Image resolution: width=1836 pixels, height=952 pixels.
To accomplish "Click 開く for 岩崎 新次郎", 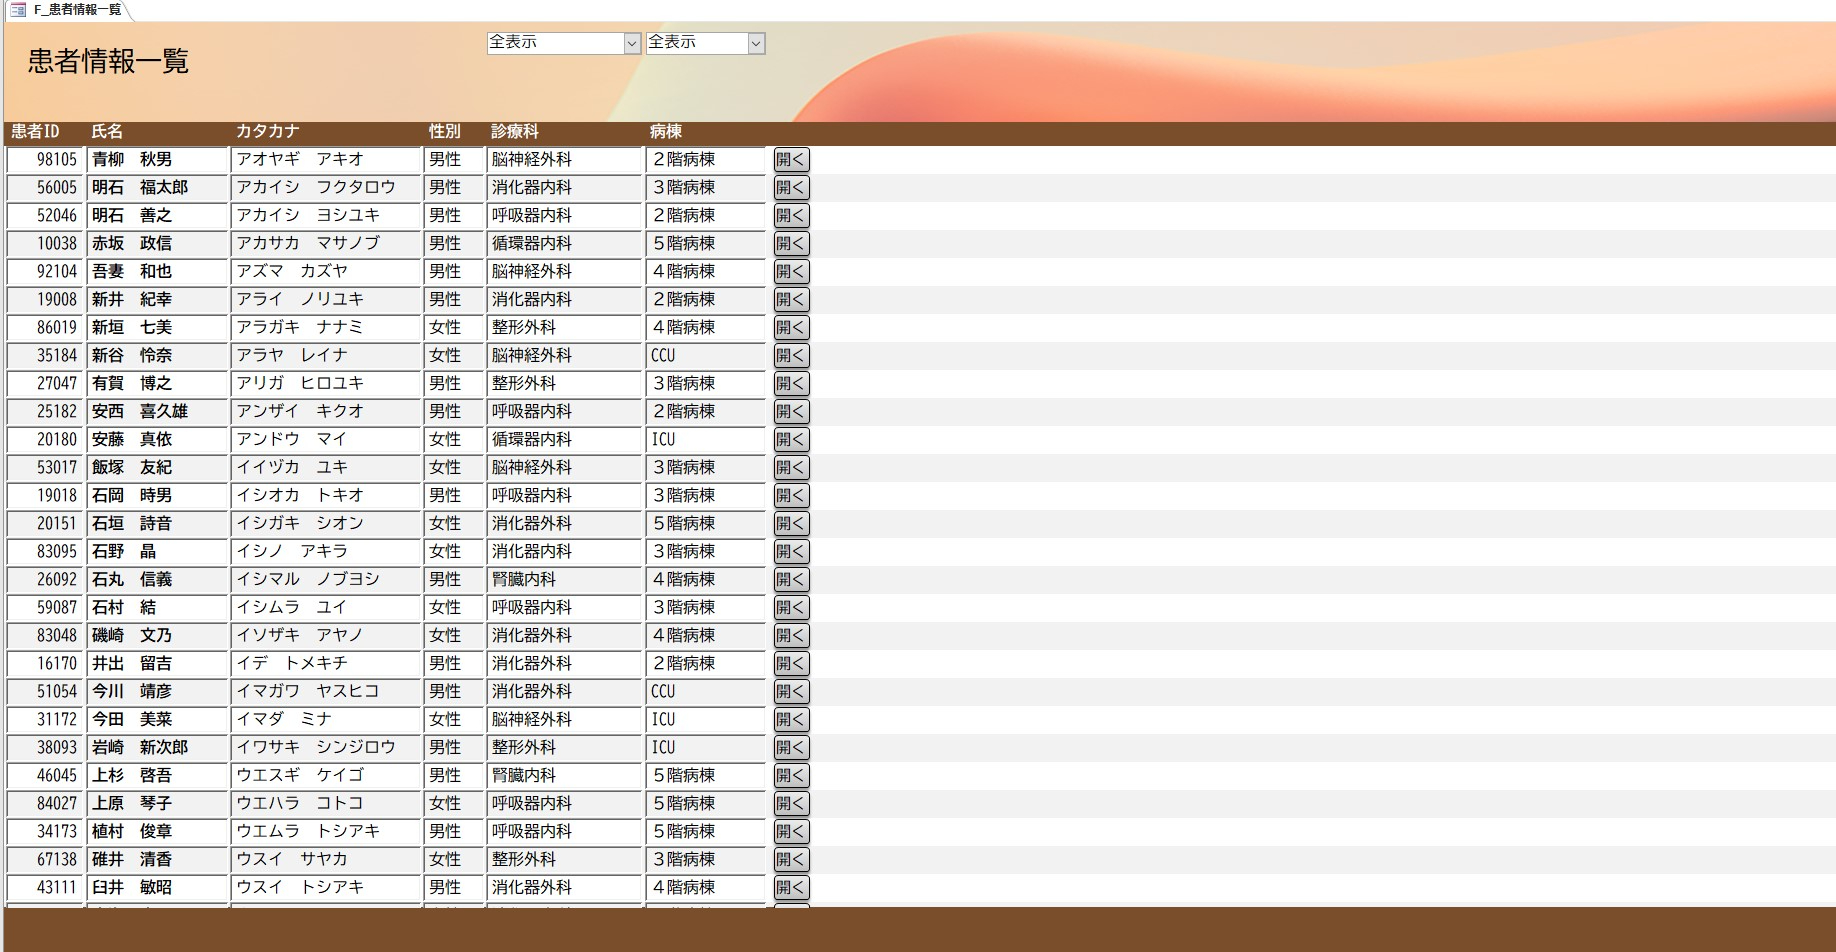I will point(791,747).
